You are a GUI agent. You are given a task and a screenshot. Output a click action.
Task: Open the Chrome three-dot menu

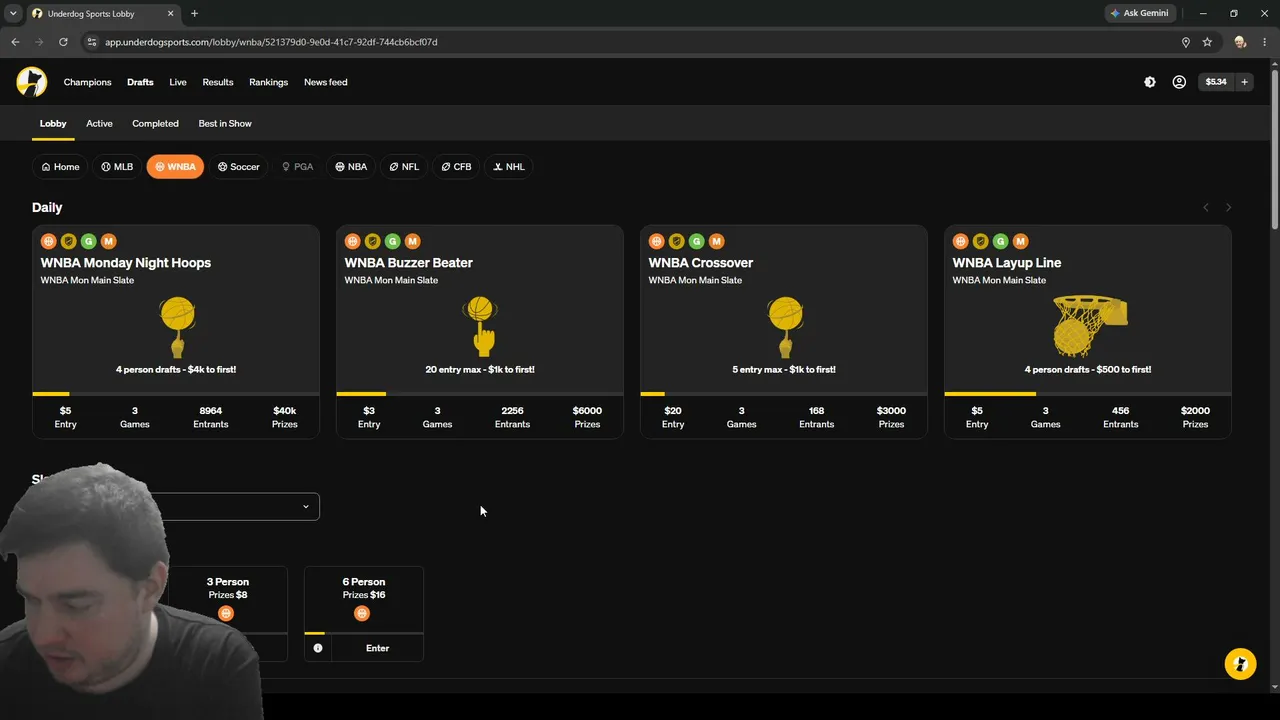(x=1265, y=42)
